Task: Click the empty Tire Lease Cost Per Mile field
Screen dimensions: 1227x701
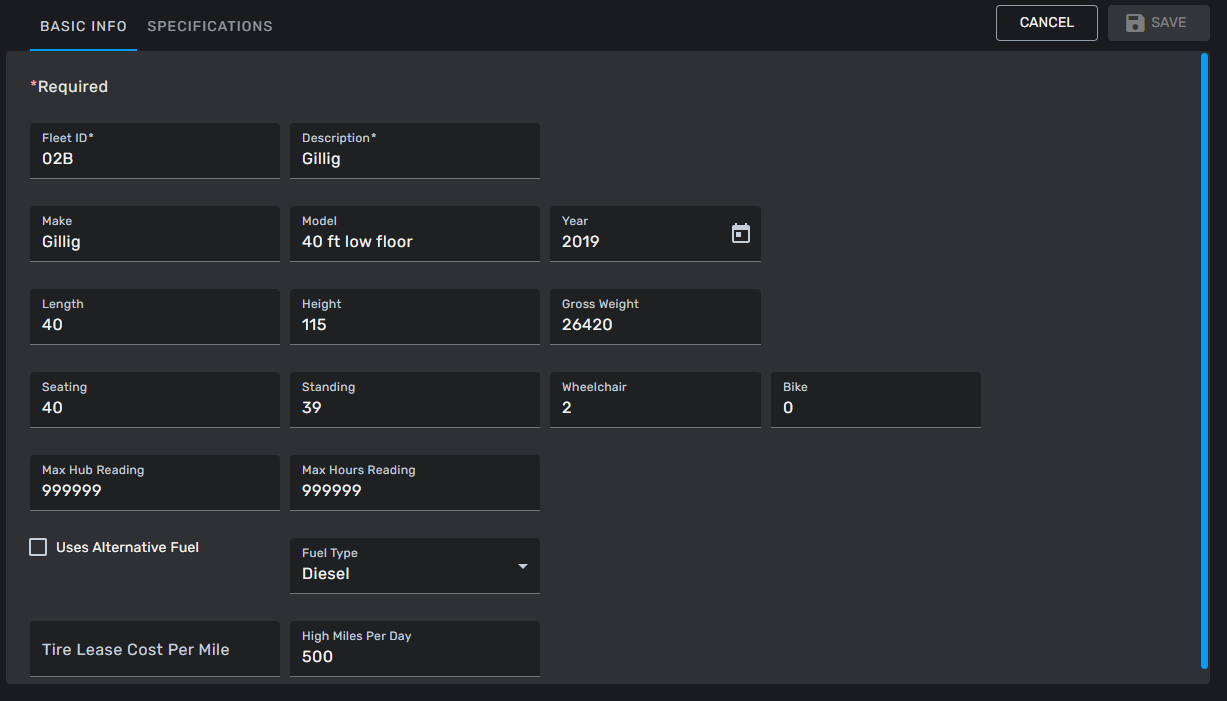Action: click(x=154, y=649)
